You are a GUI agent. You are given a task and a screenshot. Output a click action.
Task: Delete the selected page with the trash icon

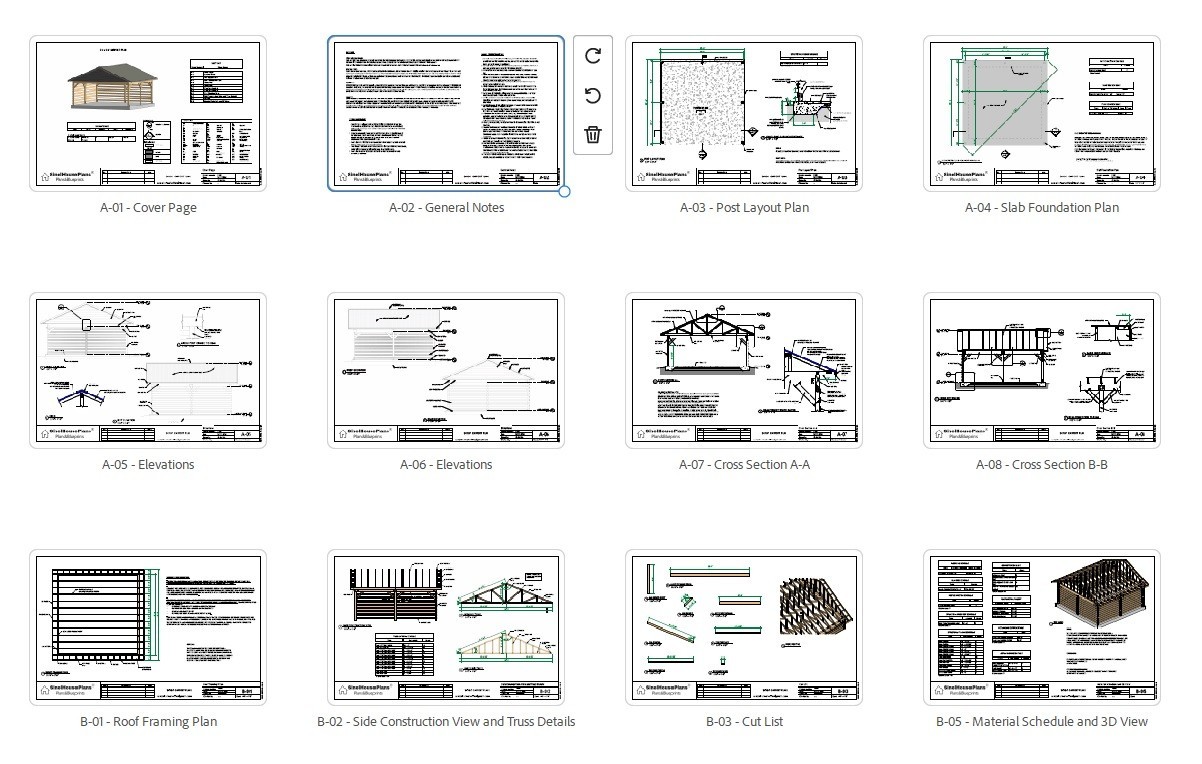(593, 134)
